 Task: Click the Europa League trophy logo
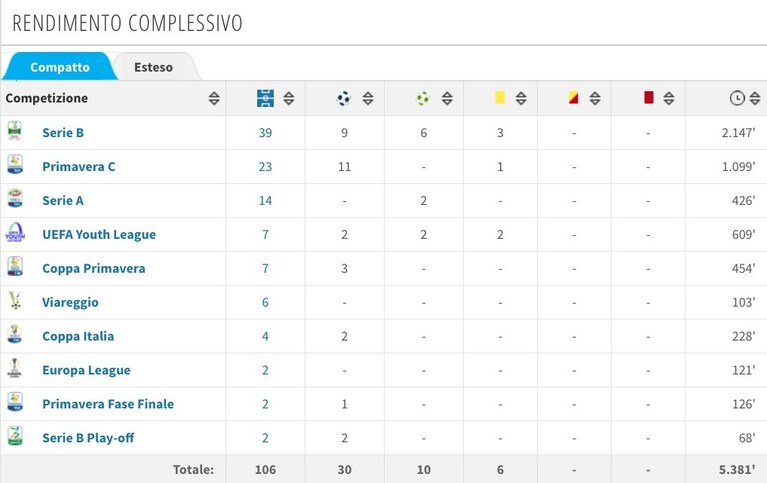[15, 368]
